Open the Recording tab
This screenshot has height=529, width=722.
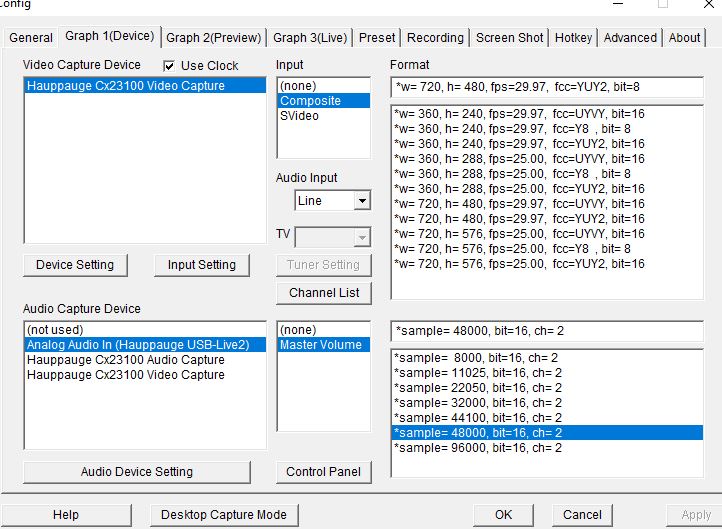435,37
